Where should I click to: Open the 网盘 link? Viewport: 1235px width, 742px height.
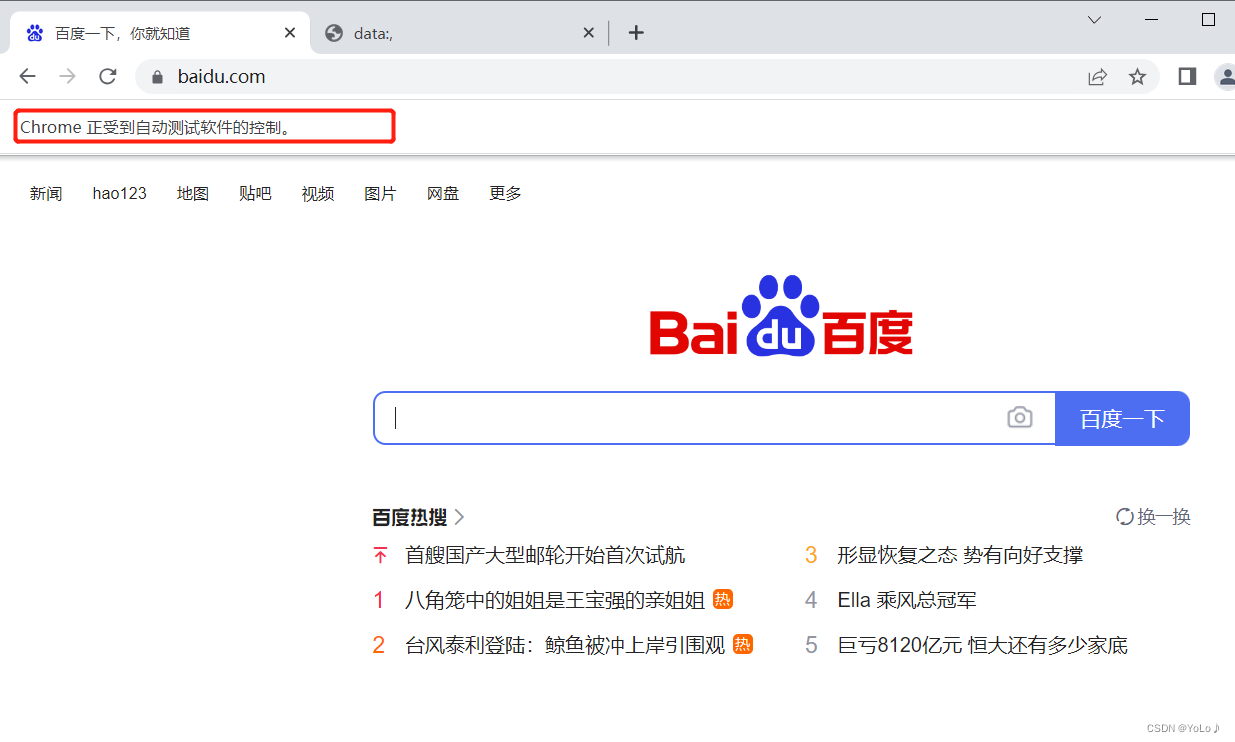443,194
